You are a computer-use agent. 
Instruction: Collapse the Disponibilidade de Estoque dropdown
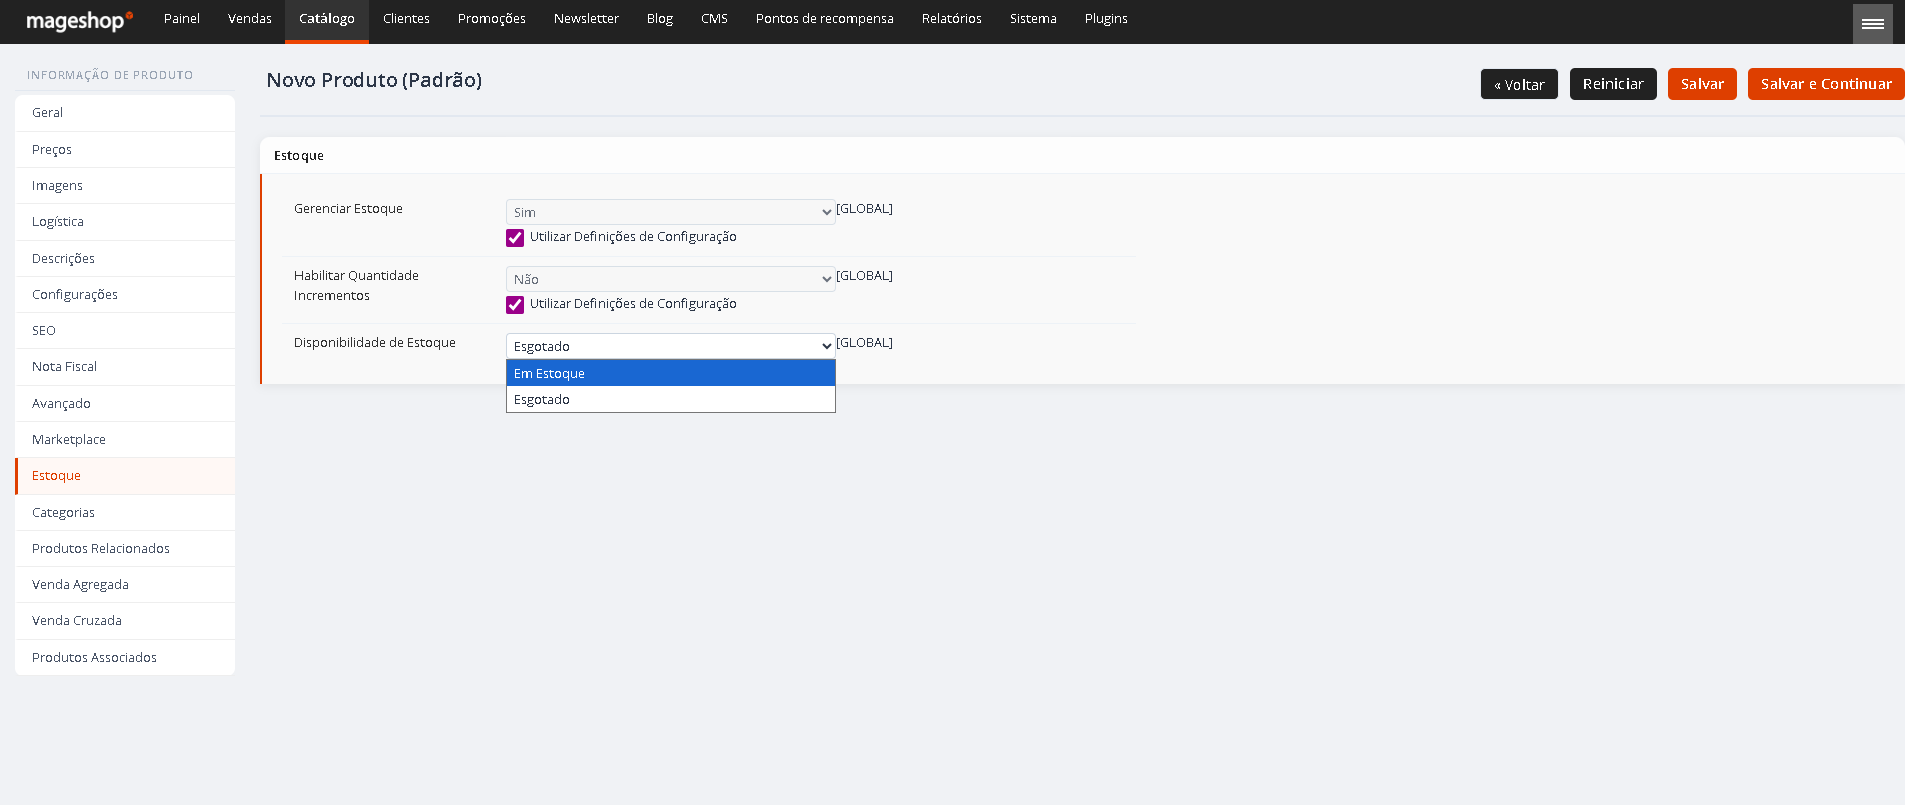pyautogui.click(x=670, y=346)
